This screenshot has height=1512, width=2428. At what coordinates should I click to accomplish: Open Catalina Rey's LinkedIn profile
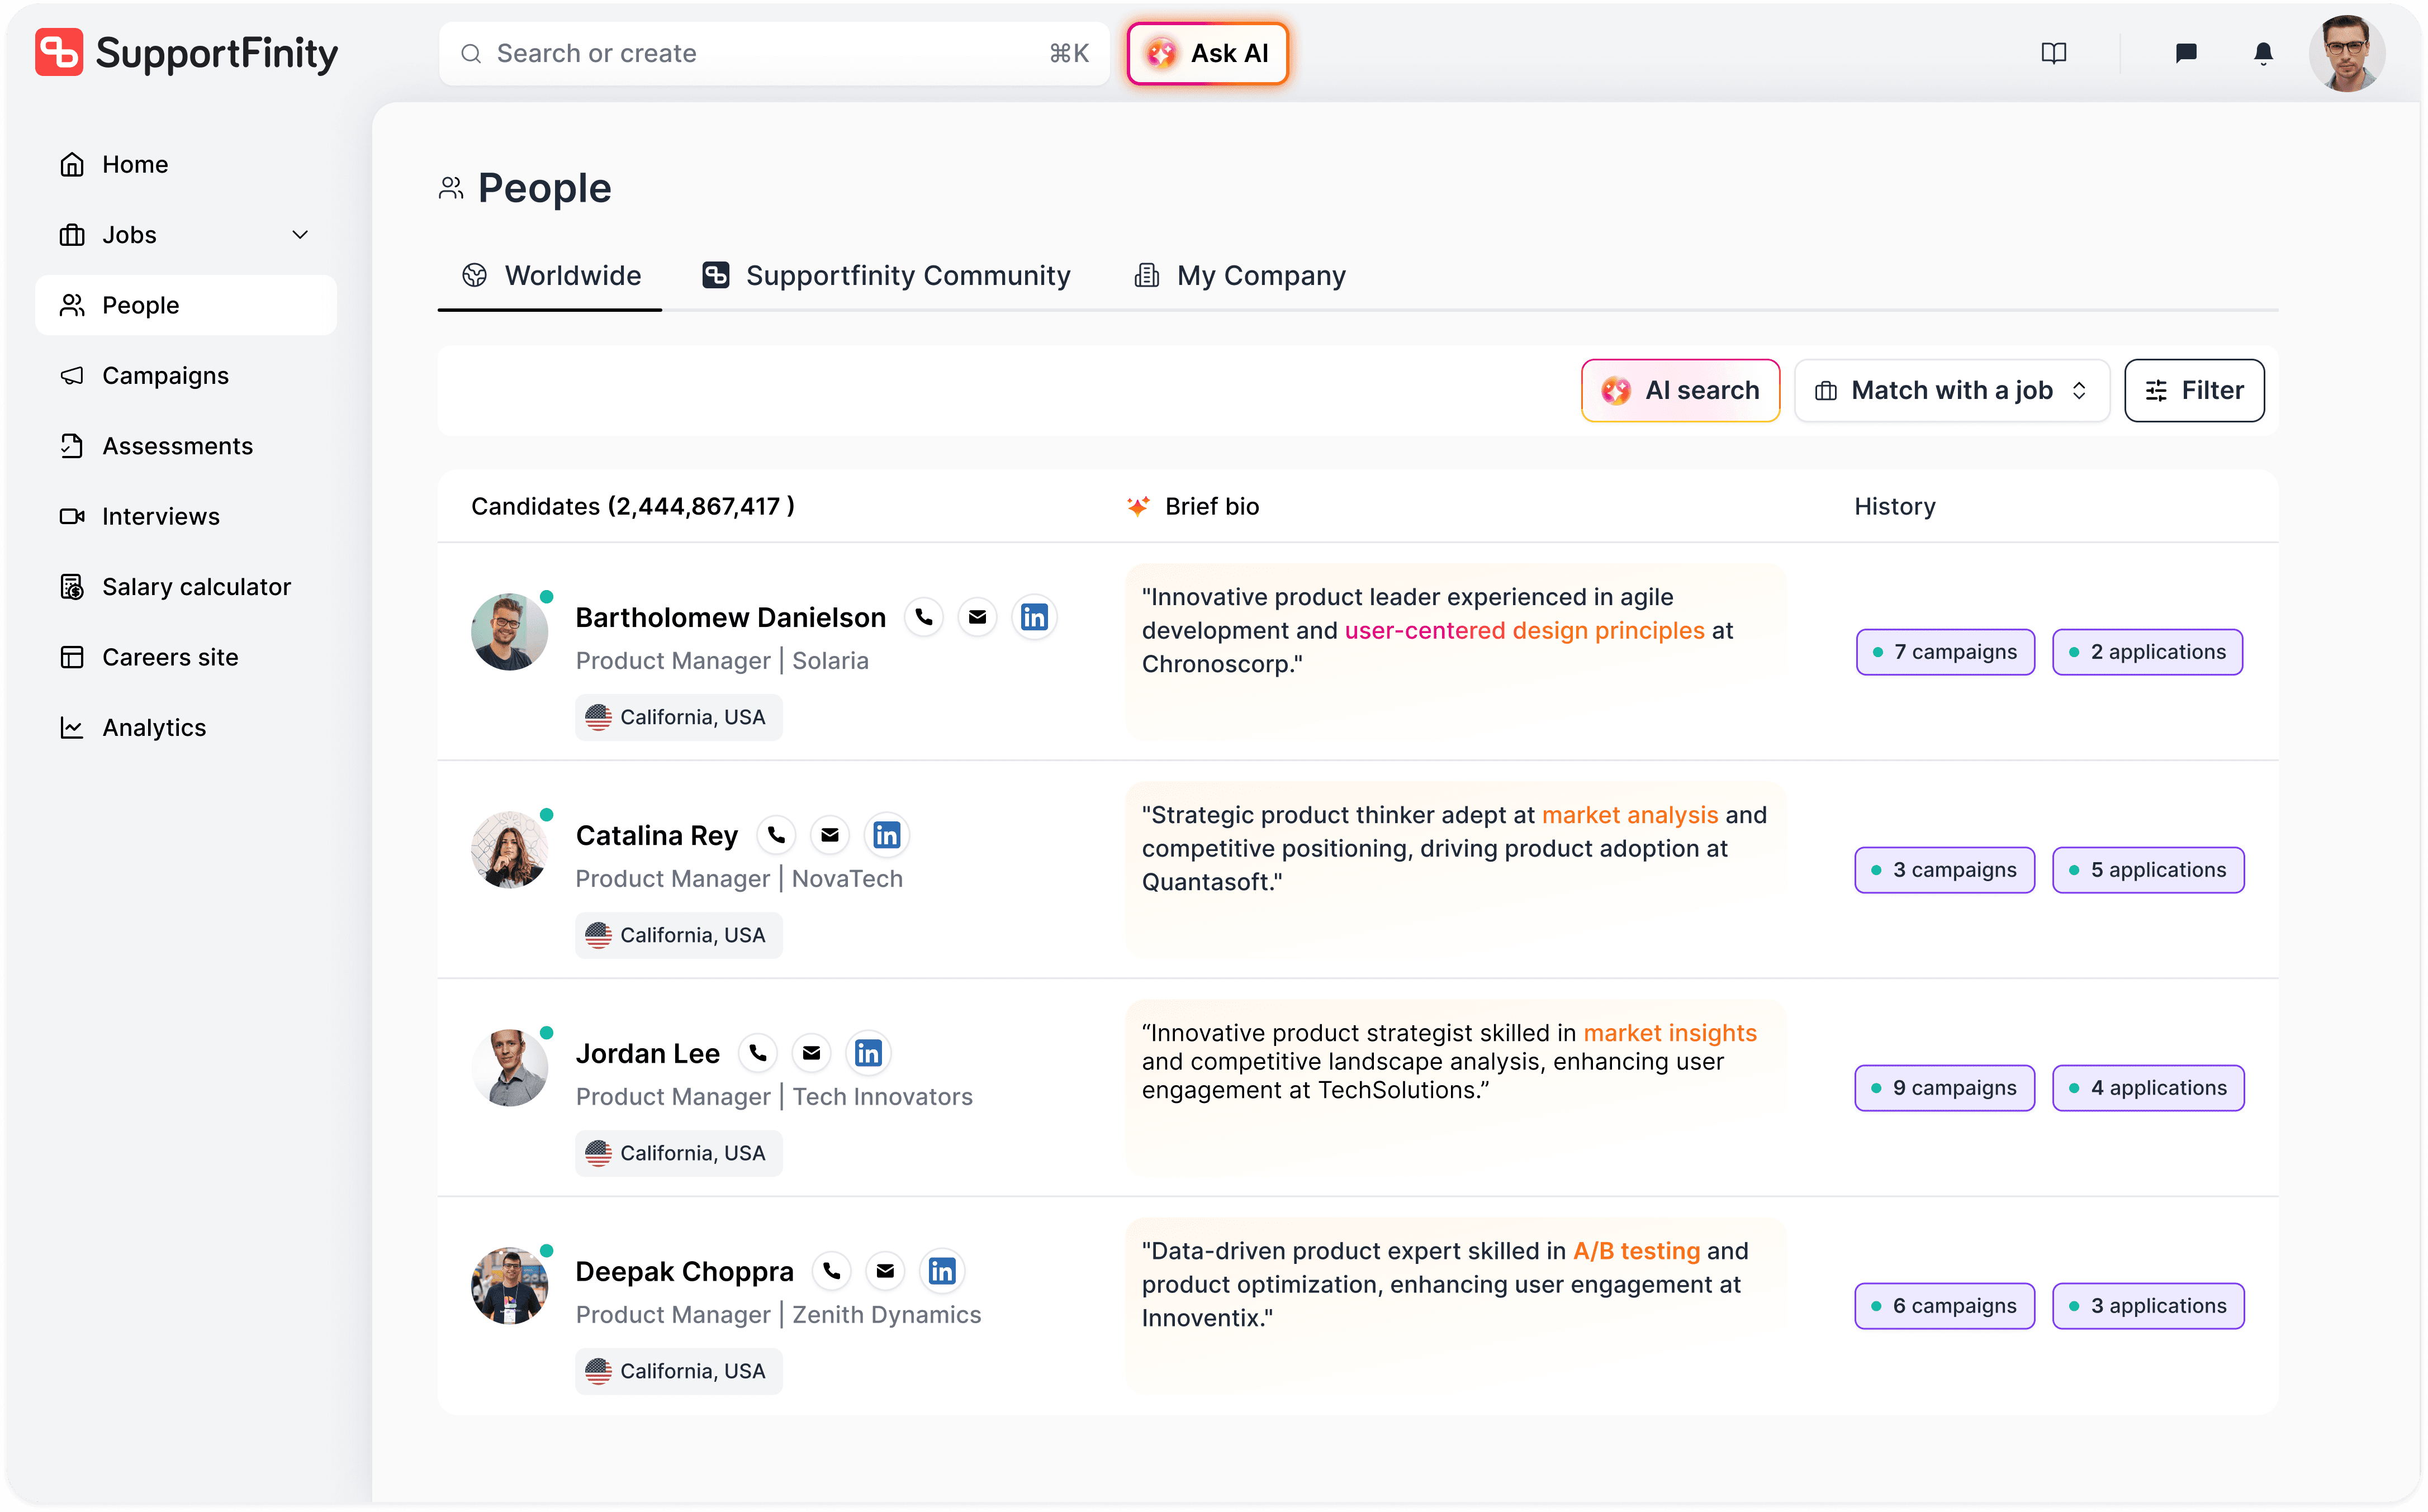point(886,834)
